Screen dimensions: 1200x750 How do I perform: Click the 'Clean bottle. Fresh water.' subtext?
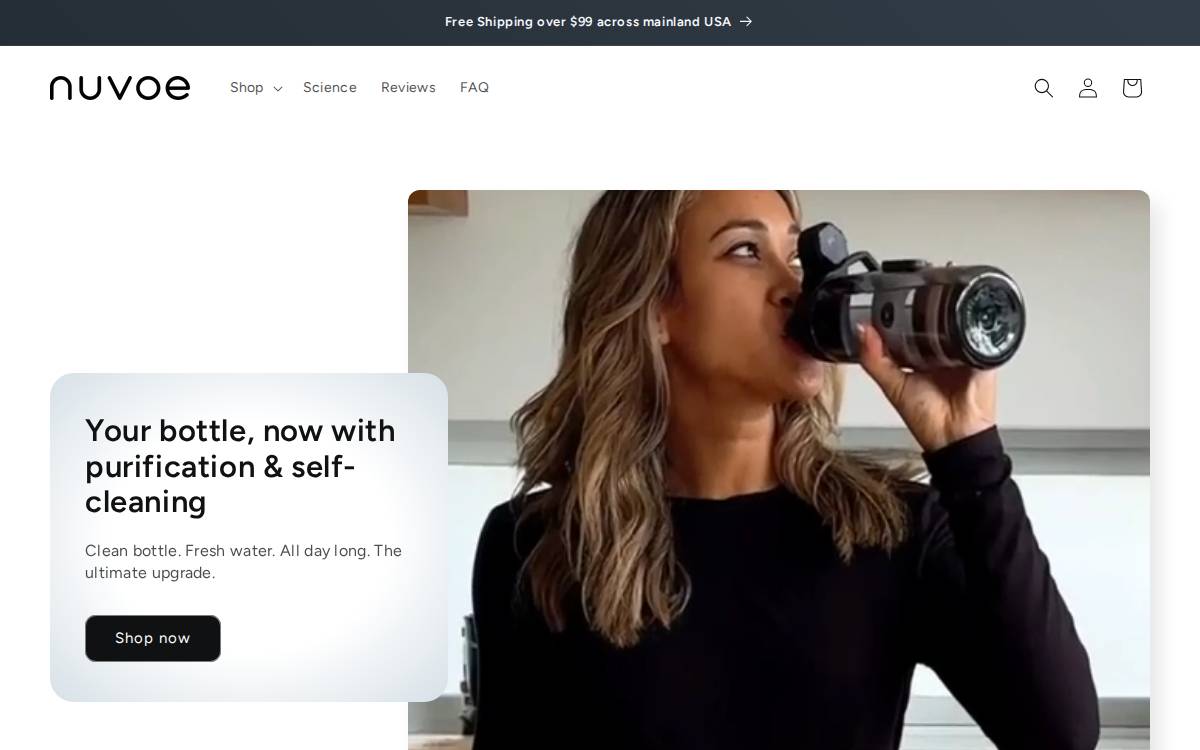coord(243,562)
